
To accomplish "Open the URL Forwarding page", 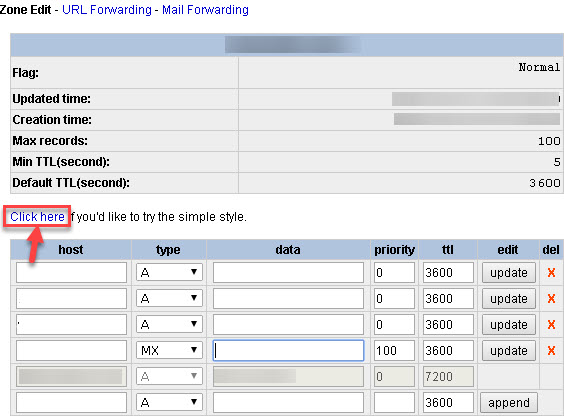I will pos(107,10).
